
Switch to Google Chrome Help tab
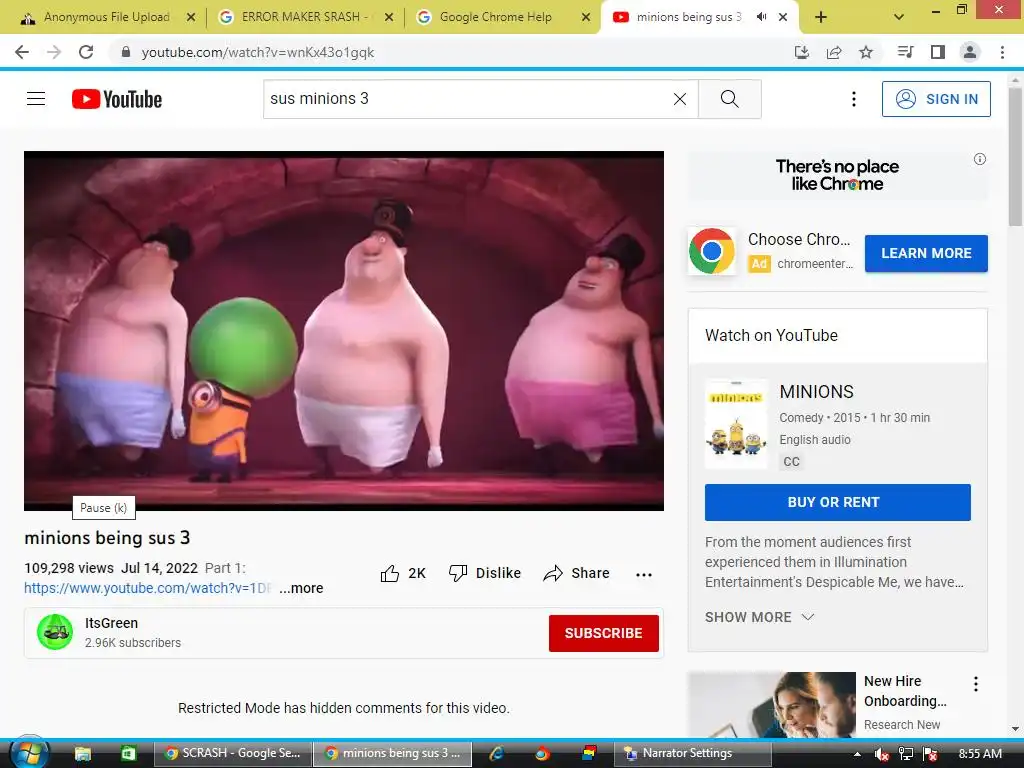(495, 17)
